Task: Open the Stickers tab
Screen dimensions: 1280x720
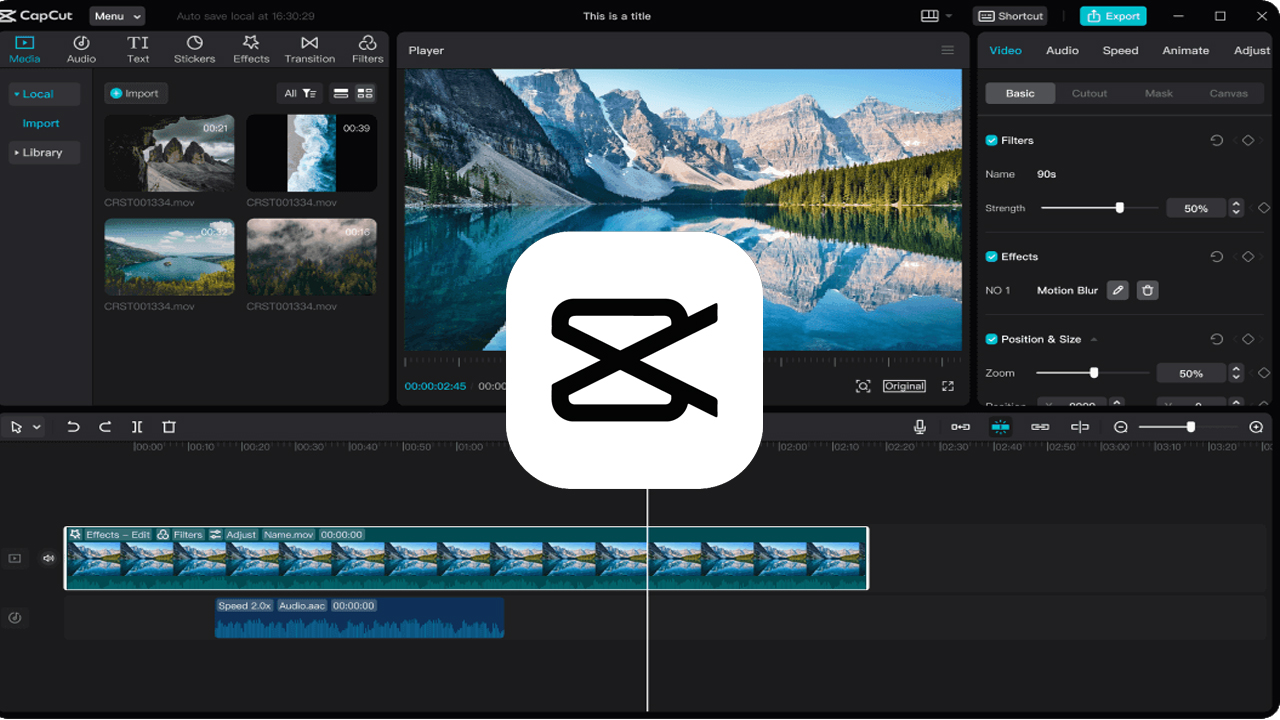Action: tap(194, 49)
